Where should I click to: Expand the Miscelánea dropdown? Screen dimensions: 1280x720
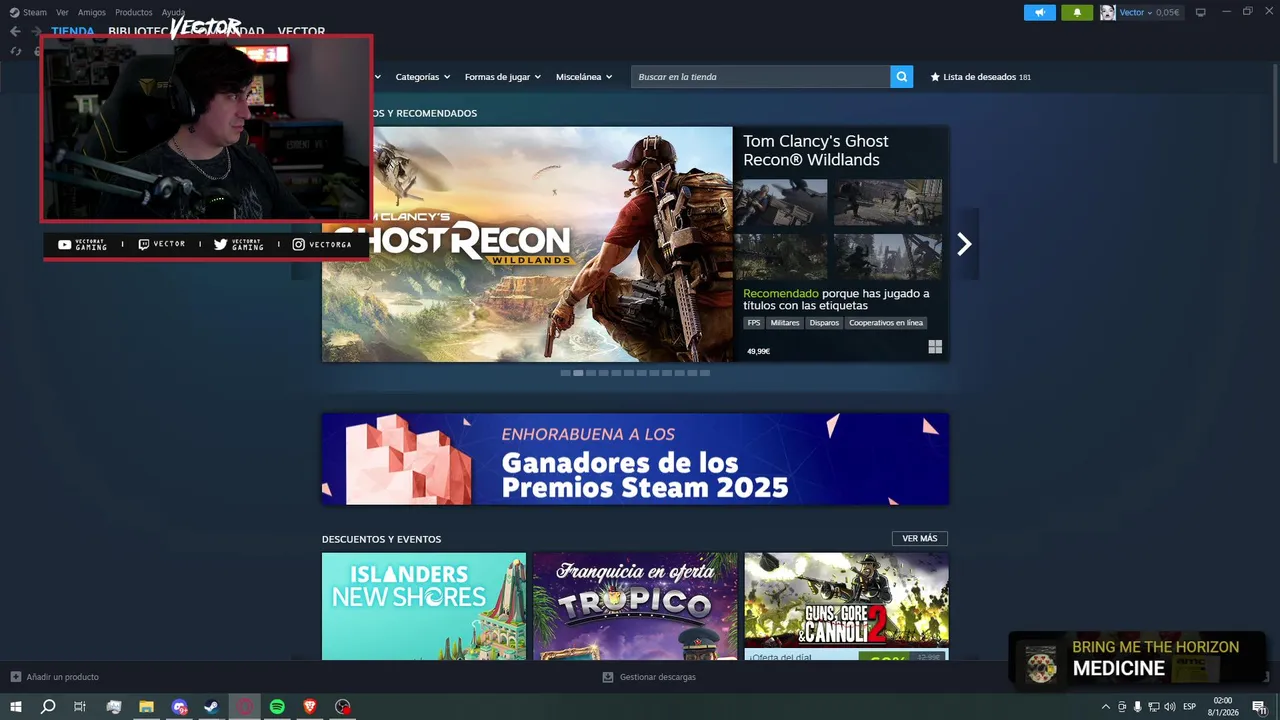584,77
